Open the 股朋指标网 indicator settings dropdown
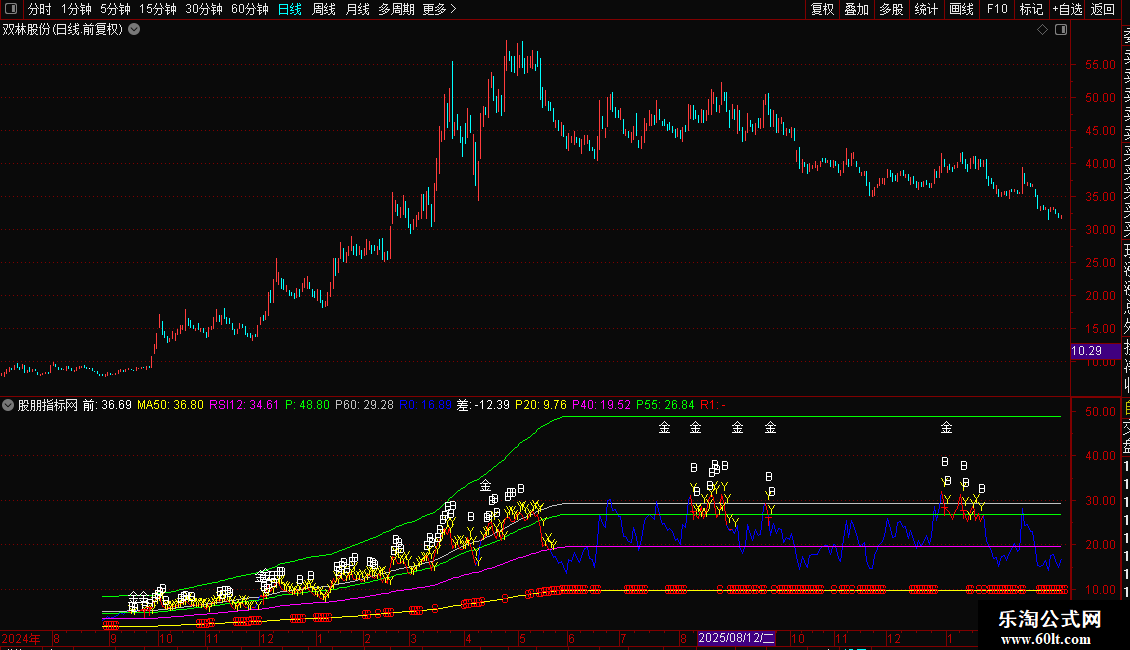 tap(8, 405)
